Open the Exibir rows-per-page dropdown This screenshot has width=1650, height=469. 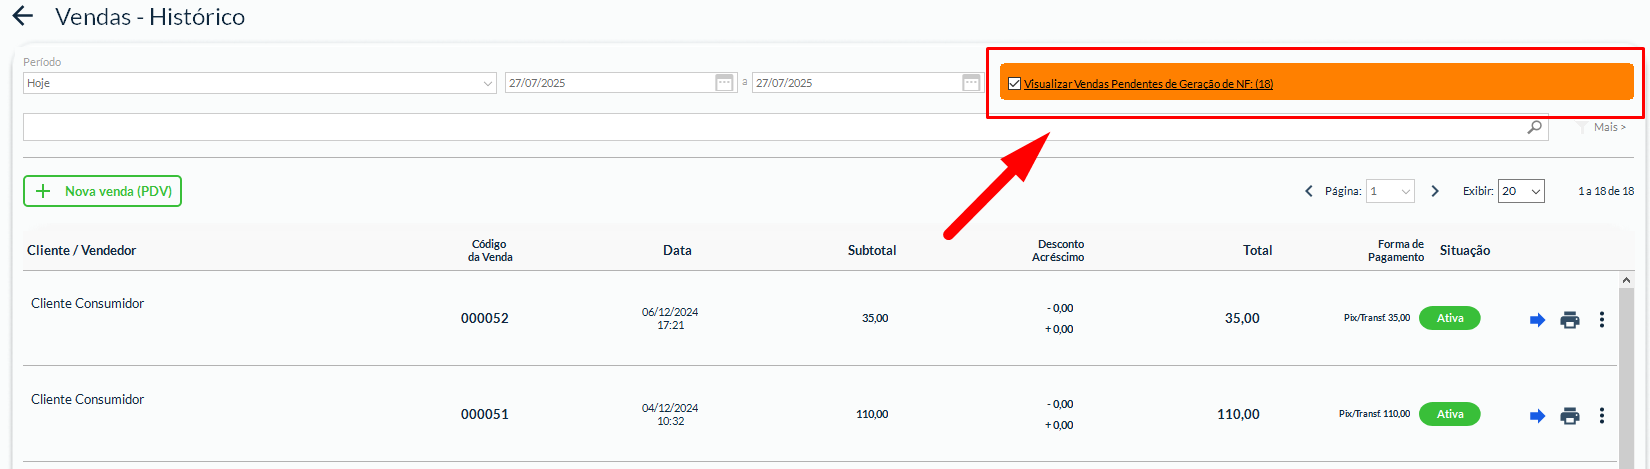pyautogui.click(x=1520, y=191)
